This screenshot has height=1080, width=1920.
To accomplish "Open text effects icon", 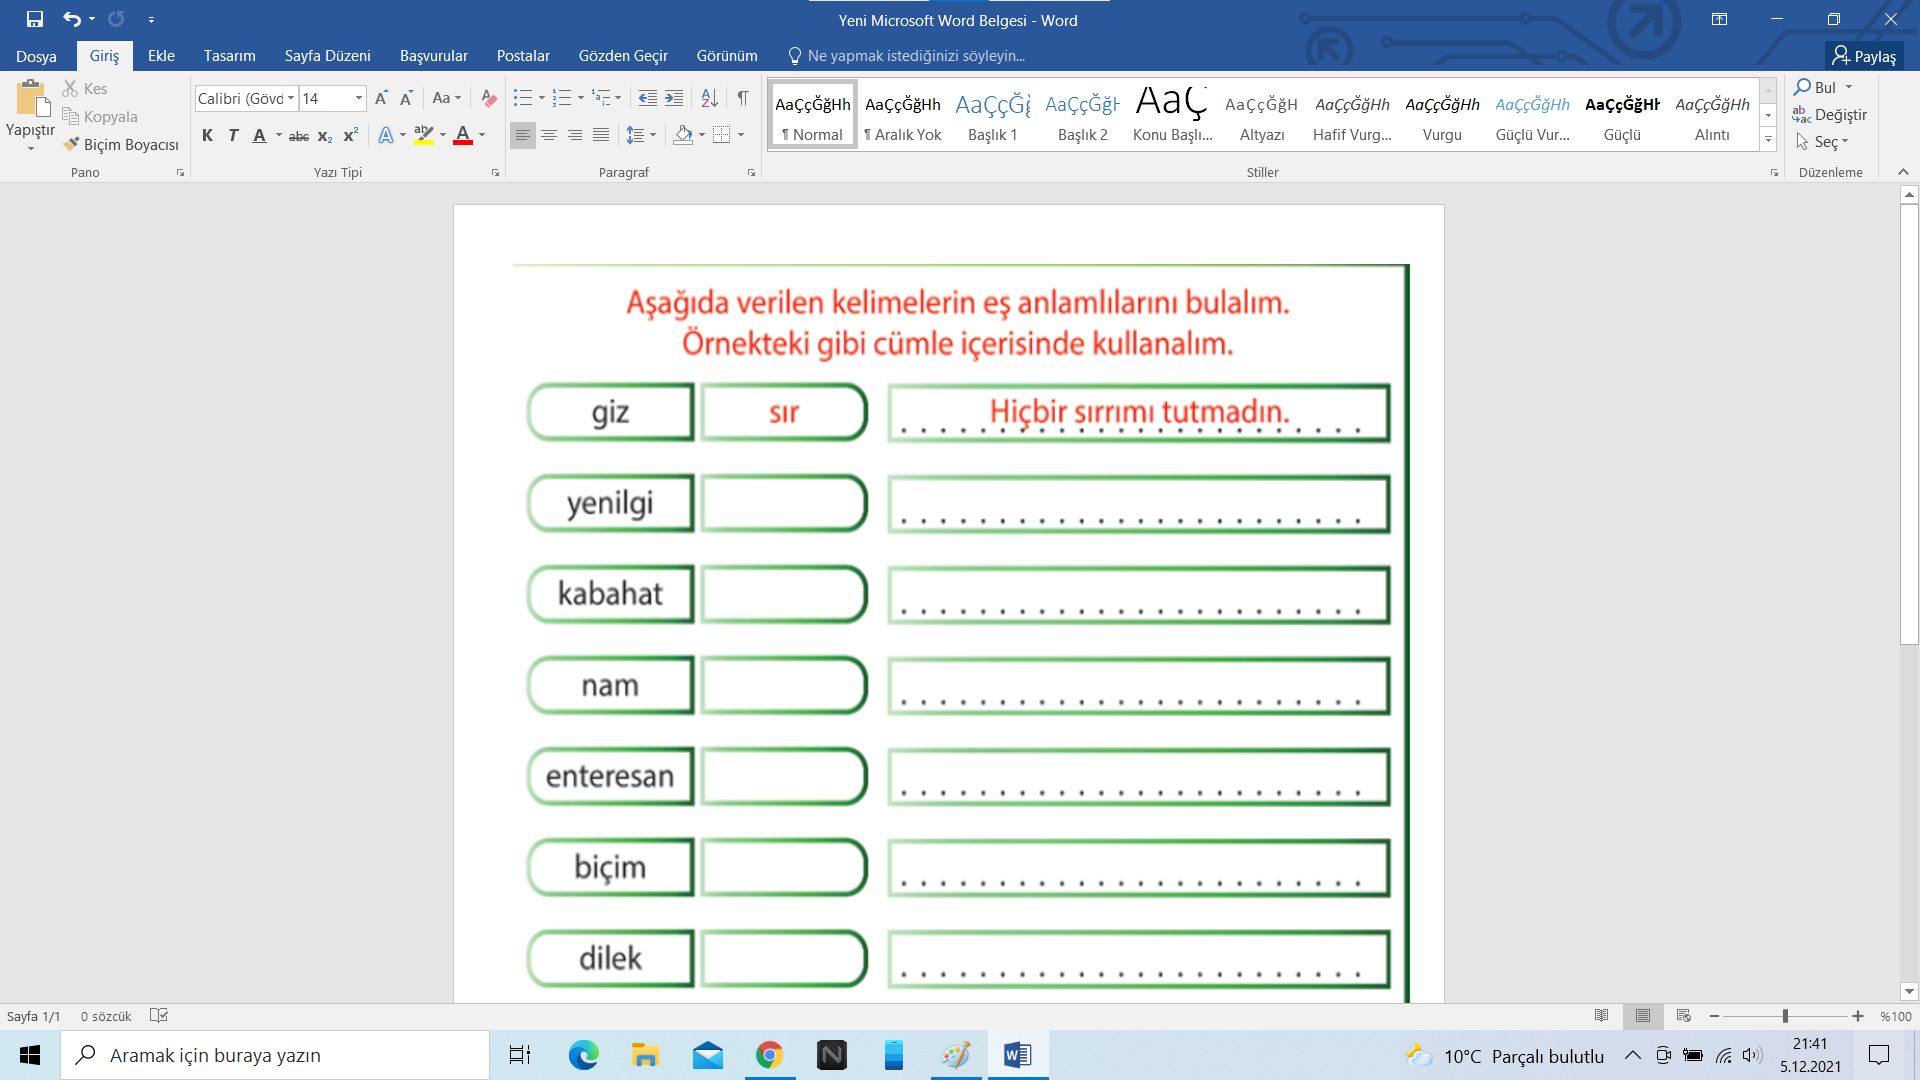I will [386, 135].
